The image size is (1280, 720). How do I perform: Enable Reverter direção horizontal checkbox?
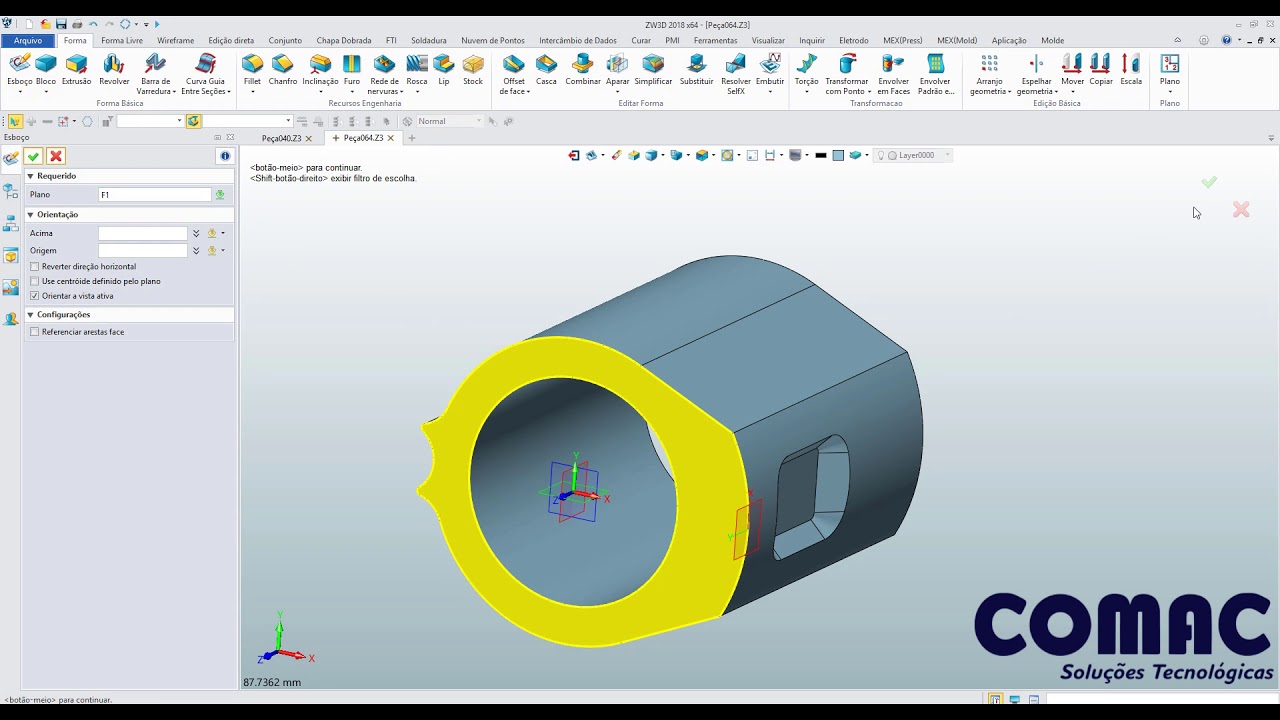point(35,267)
